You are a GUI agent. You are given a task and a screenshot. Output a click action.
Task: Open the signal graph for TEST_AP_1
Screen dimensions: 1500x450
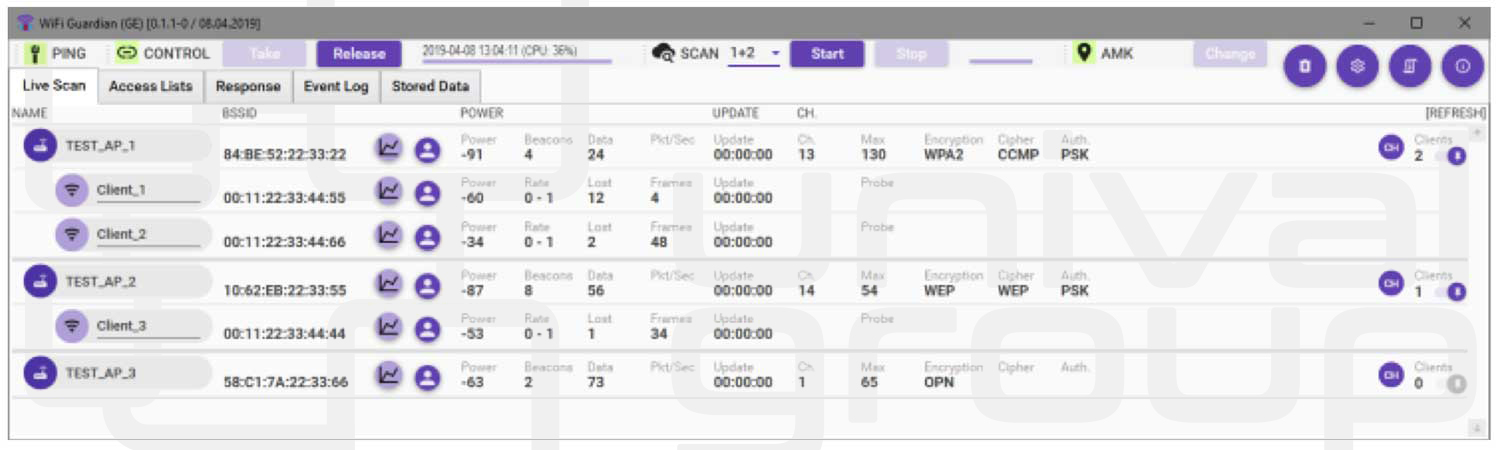tap(388, 147)
